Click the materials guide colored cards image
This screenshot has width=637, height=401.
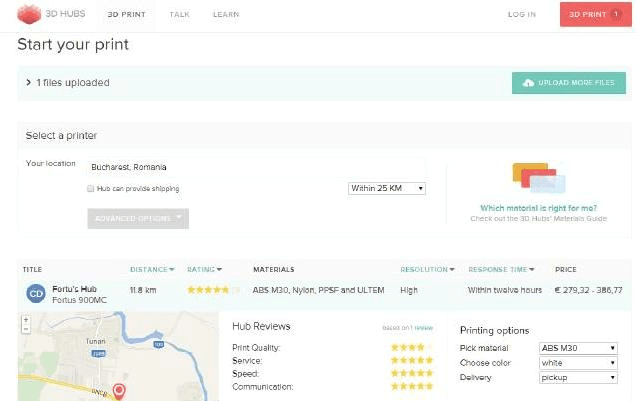[539, 178]
